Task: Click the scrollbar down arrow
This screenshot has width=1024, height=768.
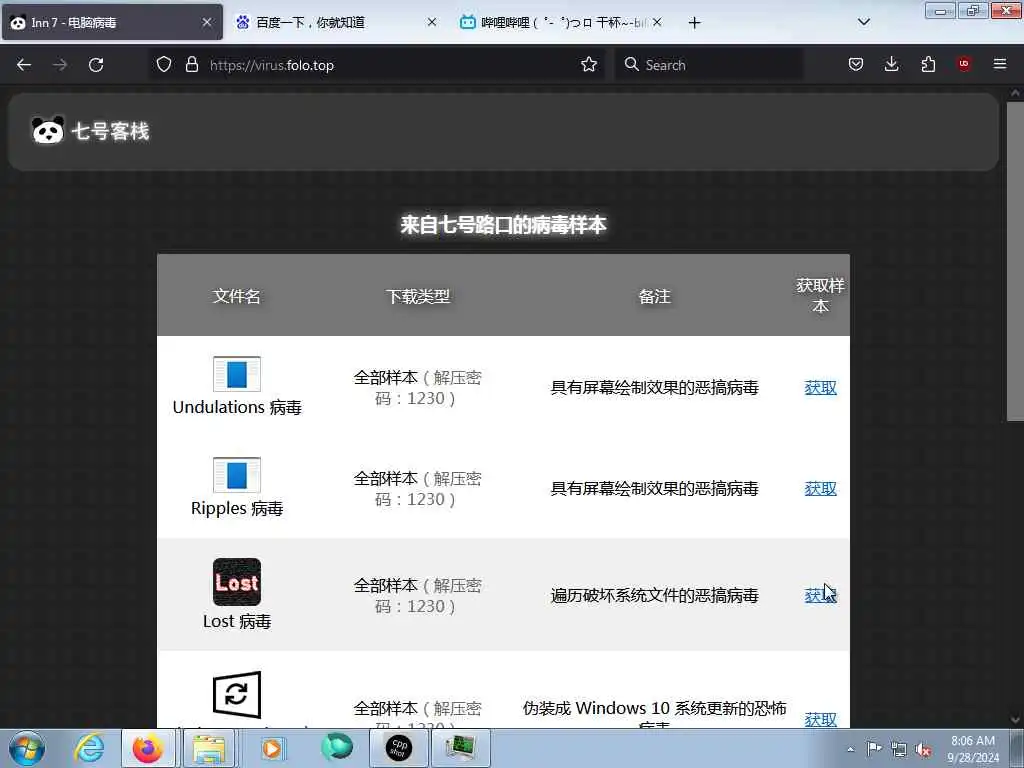Action: click(x=1015, y=720)
